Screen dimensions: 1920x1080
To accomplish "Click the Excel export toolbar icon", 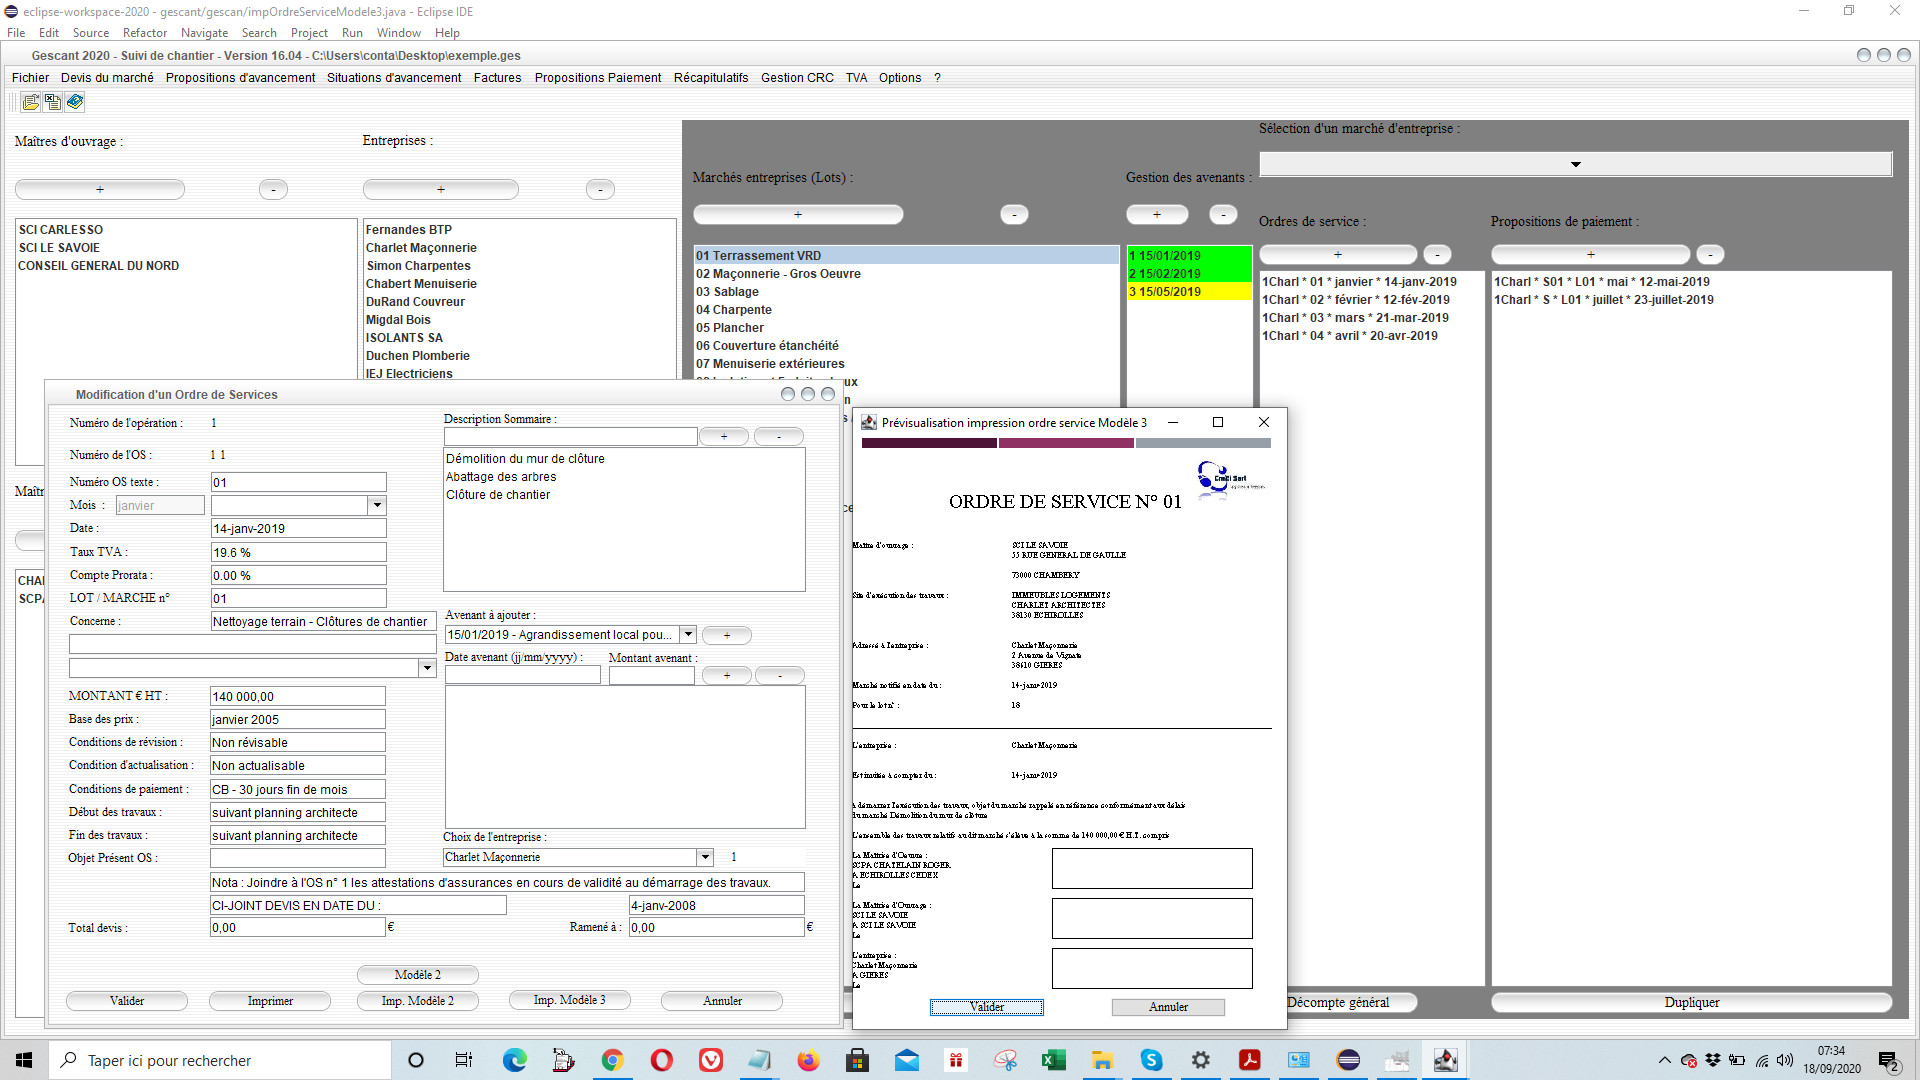I will (x=53, y=102).
